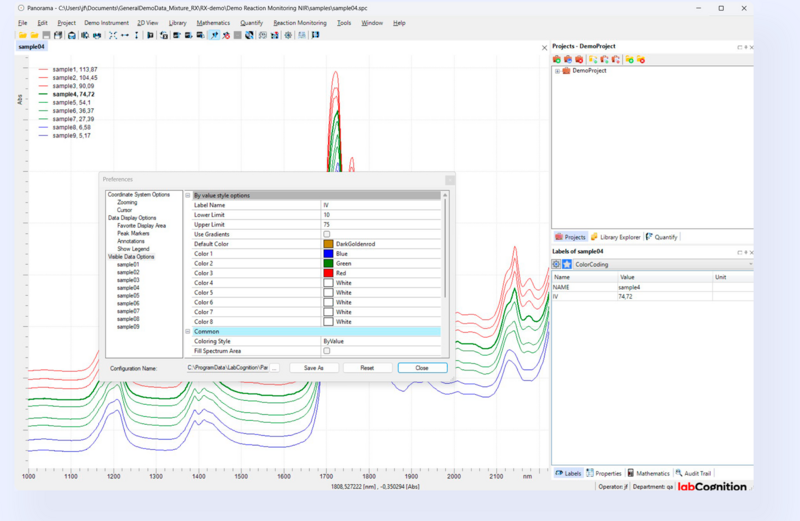
Task: Toggle the highlighted pin toolbar icon
Action: [x=214, y=35]
